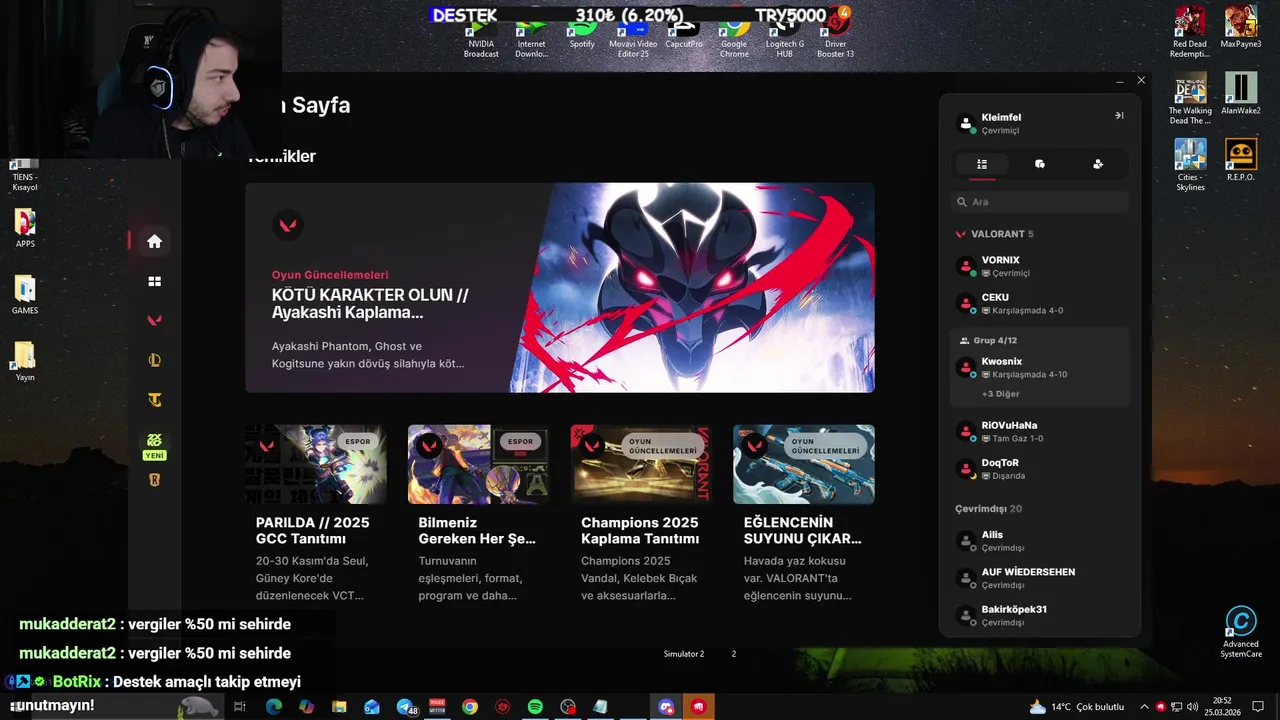Open Driver Booster 13 desktop shortcut
This screenshot has height=720, width=1280.
click(x=836, y=38)
